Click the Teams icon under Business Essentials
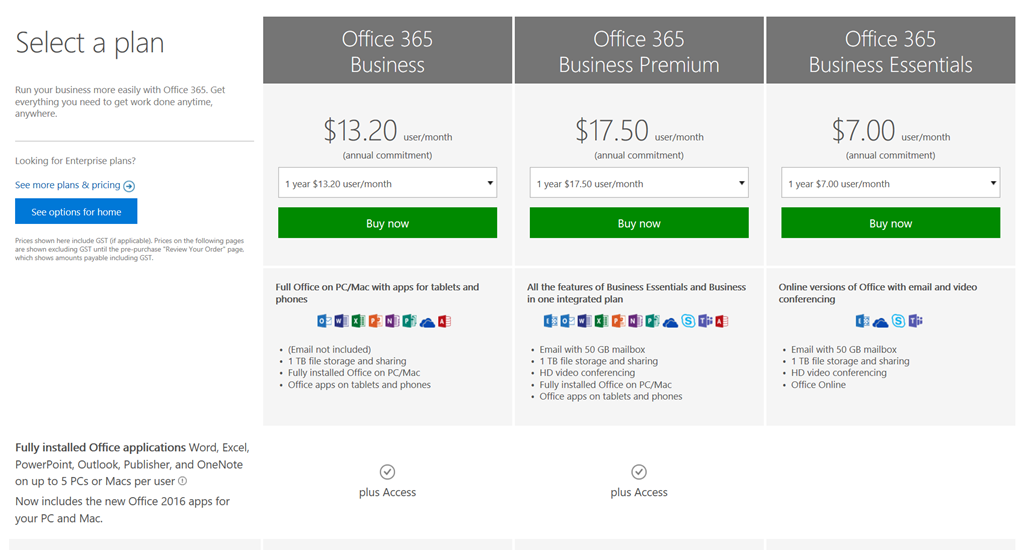 click(915, 321)
